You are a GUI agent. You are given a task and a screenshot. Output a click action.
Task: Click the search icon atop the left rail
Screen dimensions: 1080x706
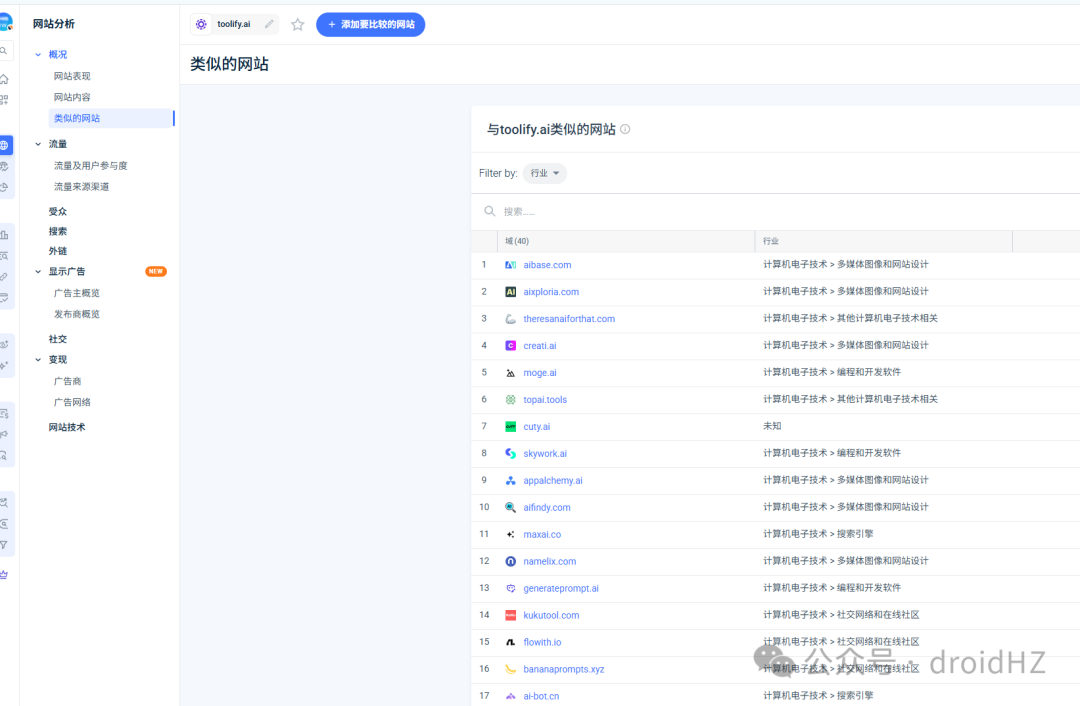4,51
